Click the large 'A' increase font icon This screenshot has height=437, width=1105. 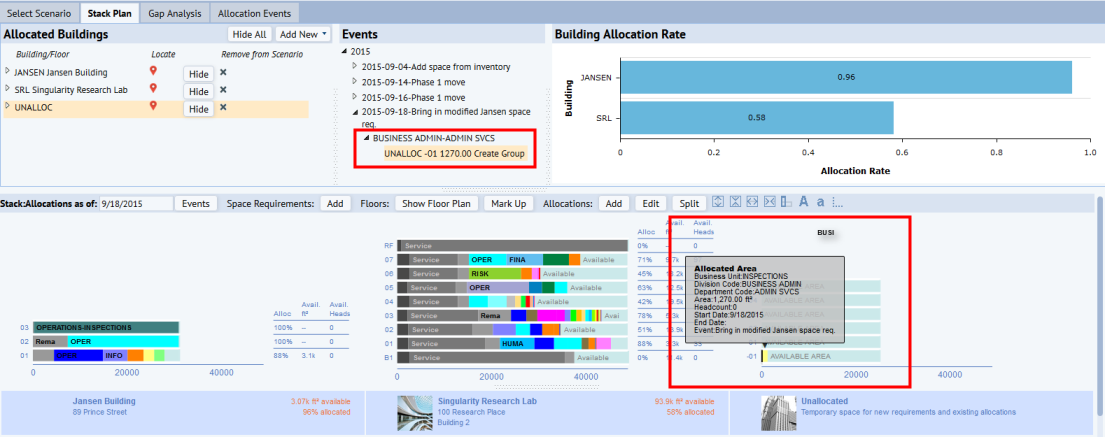803,202
